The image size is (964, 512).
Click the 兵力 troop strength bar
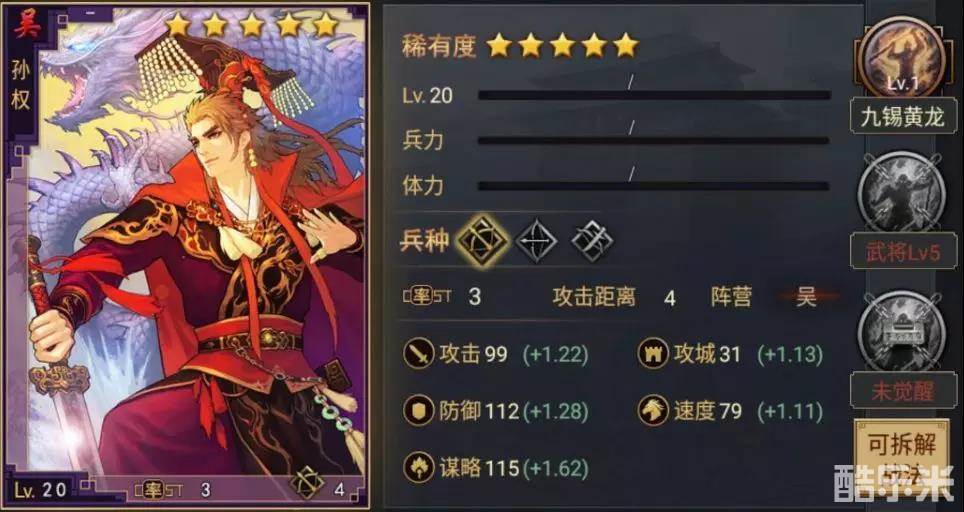[654, 140]
